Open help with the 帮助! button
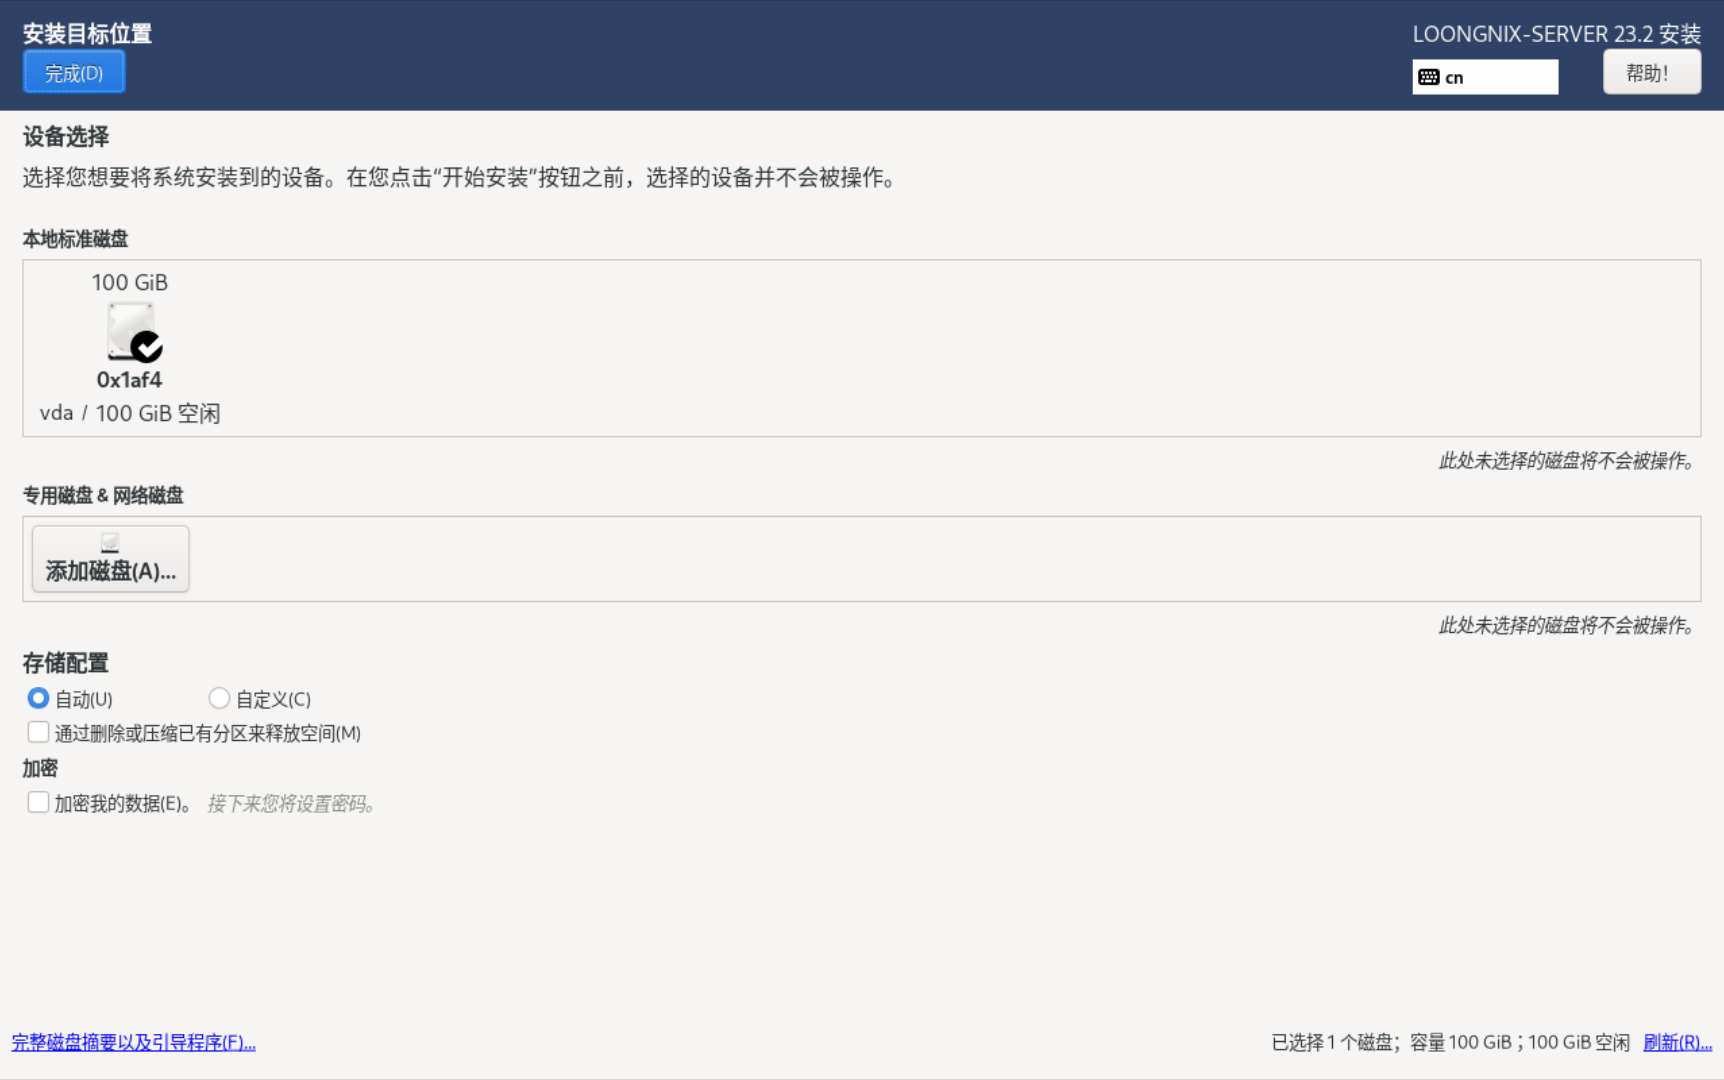This screenshot has height=1080, width=1724. (x=1651, y=73)
